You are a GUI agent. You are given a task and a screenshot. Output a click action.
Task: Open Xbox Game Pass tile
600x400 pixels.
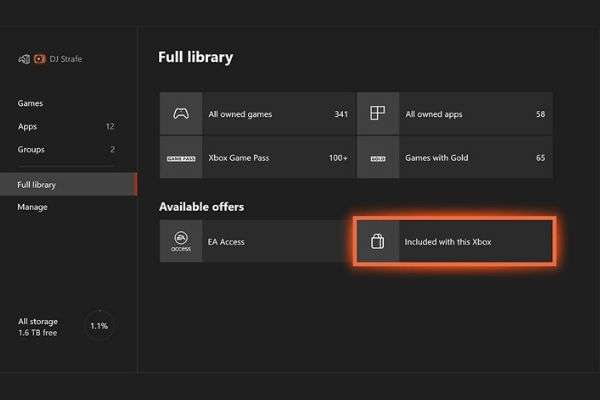point(258,157)
